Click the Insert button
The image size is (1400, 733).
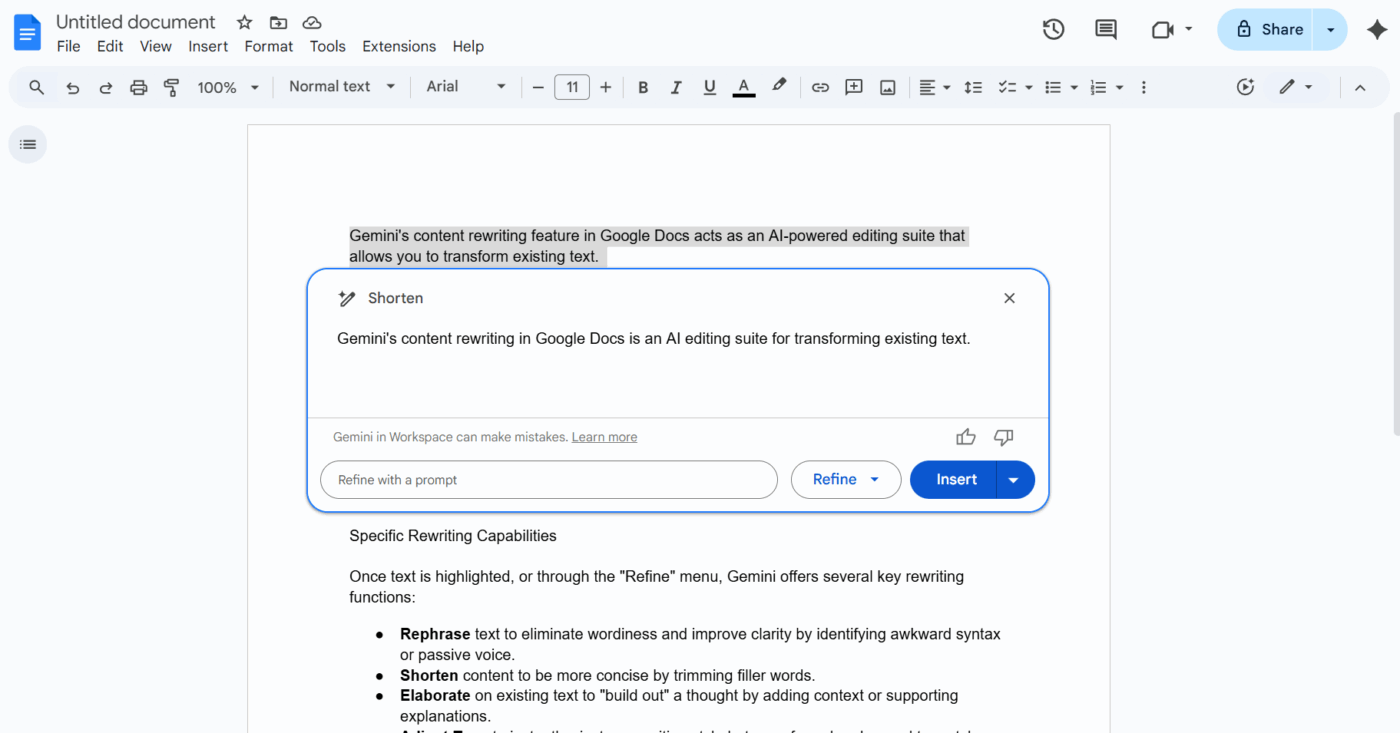[955, 480]
